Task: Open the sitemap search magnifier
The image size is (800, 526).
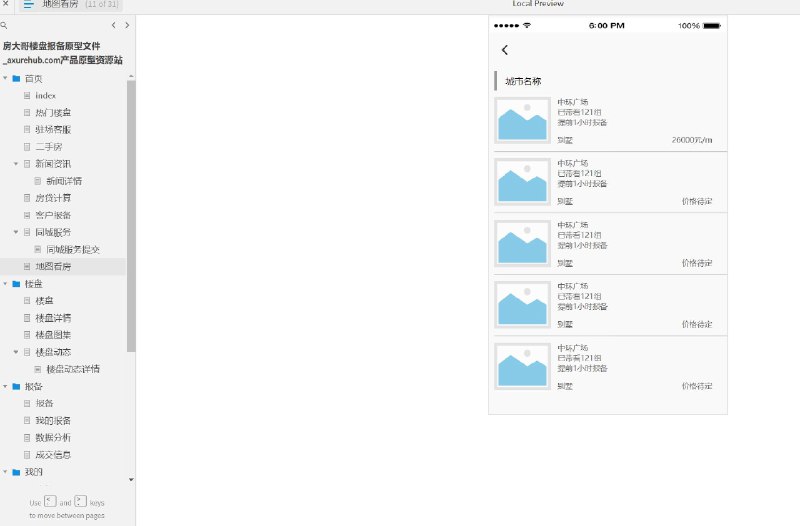Action: point(4,25)
